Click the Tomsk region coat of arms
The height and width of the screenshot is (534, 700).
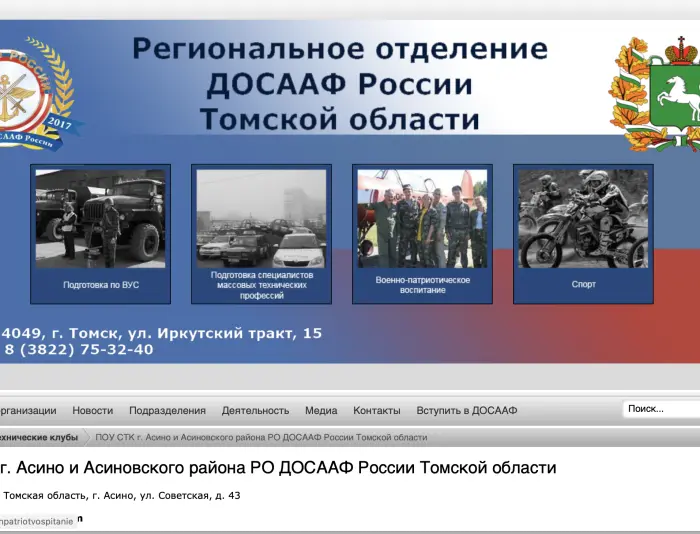coord(655,94)
